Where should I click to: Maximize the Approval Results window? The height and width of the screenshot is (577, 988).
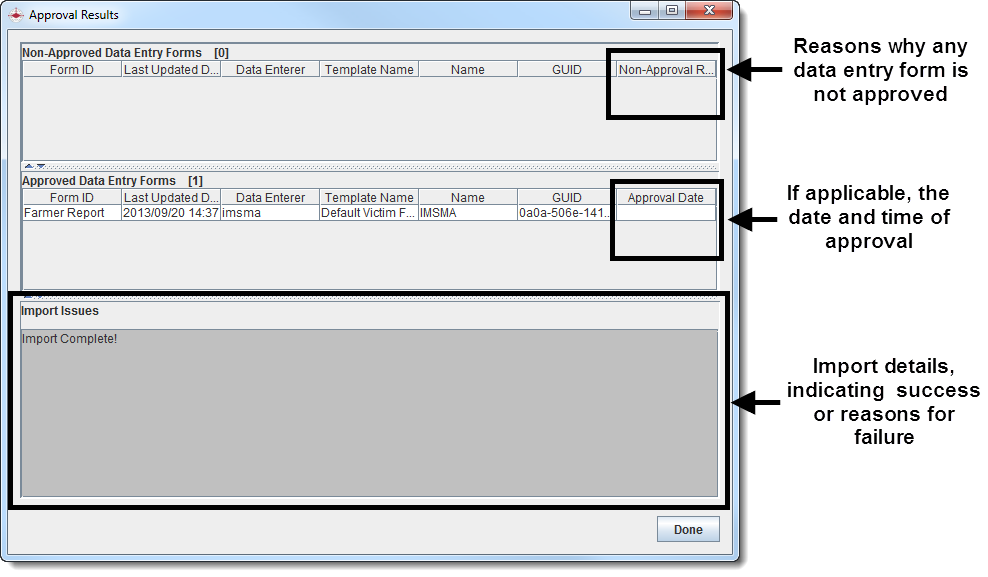[x=672, y=11]
